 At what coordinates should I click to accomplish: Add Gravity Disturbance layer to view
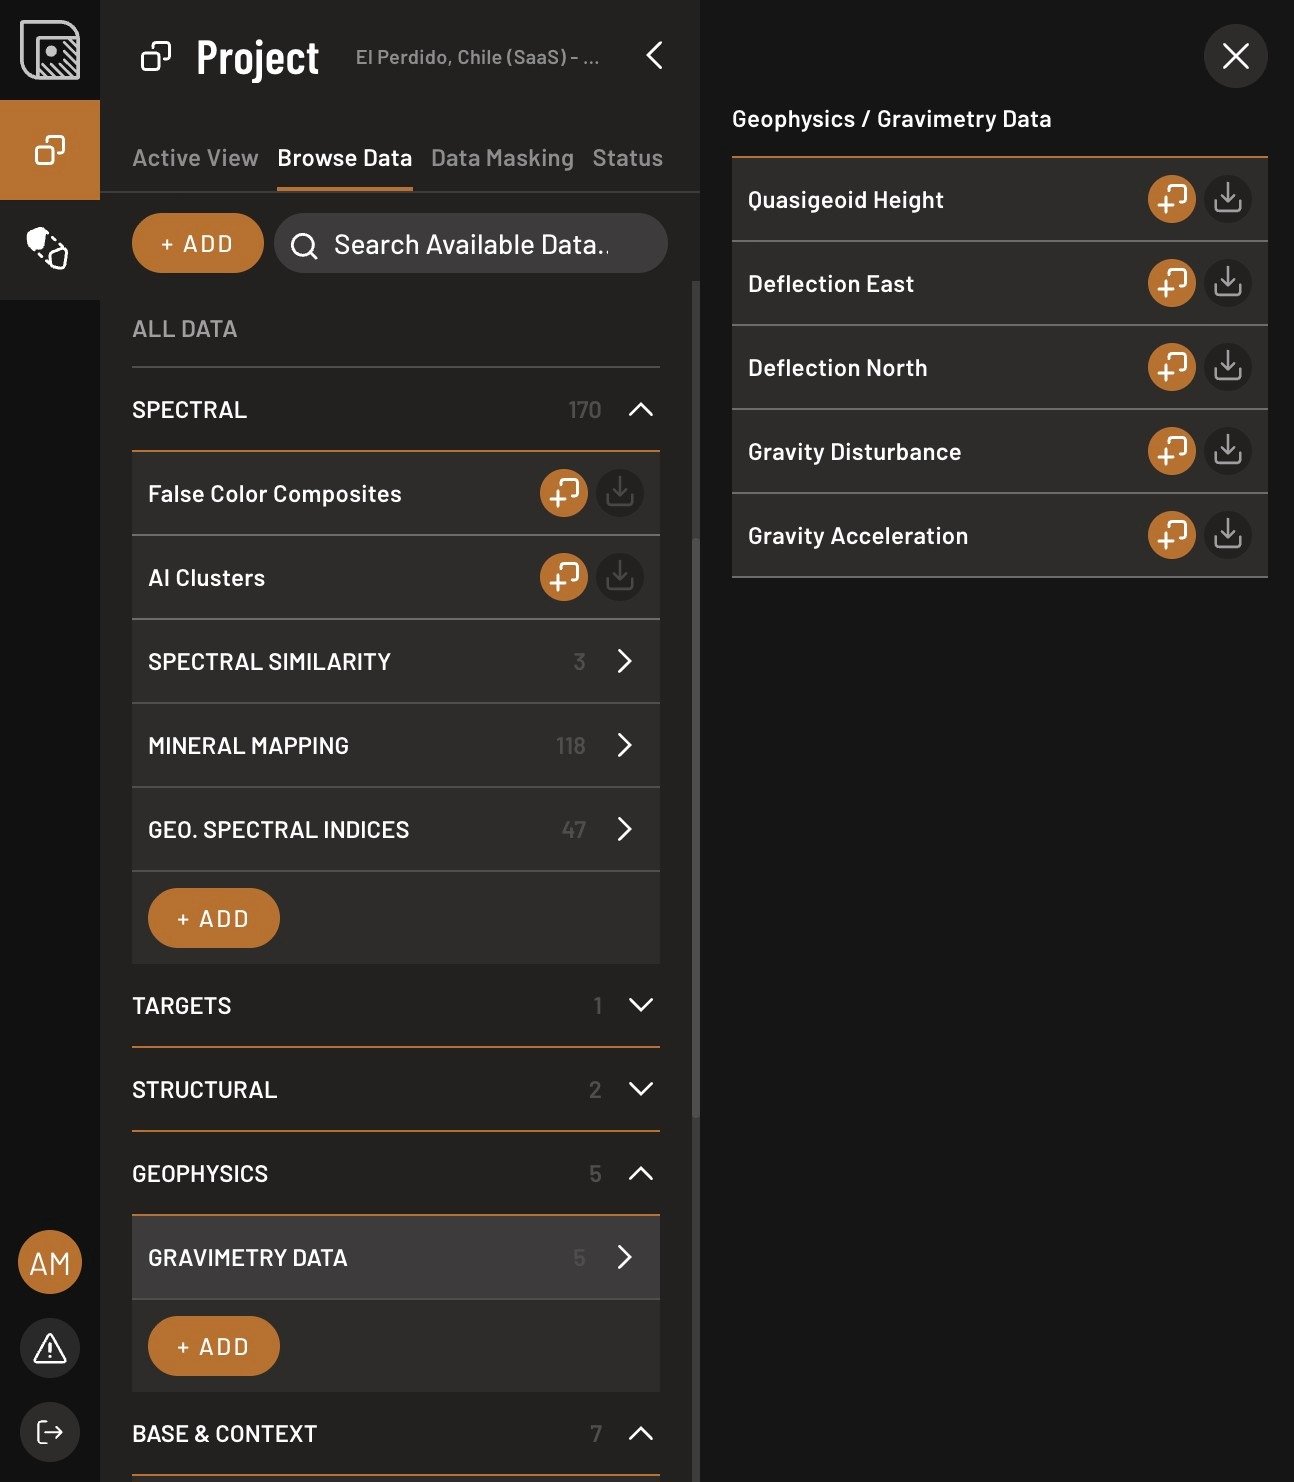tap(1171, 451)
